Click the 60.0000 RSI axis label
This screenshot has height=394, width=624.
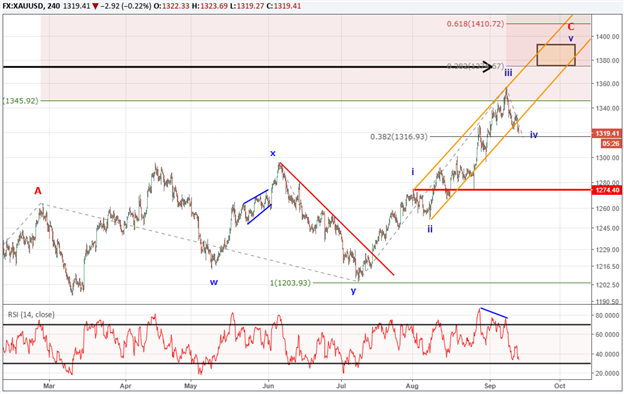pos(607,335)
